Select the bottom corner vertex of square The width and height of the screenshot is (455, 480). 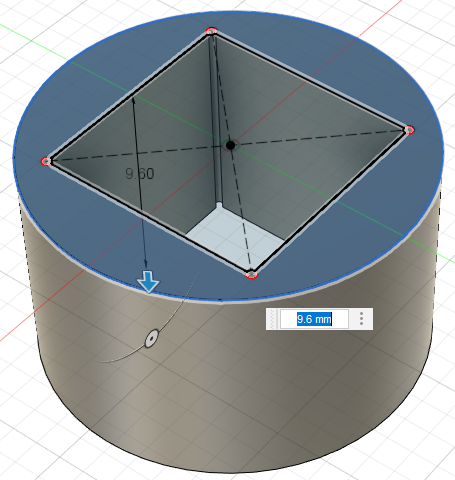[251, 274]
